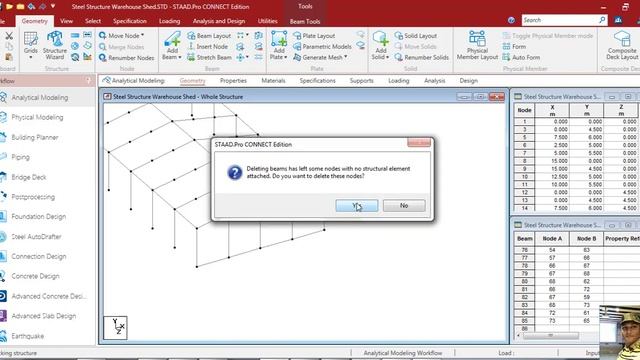Open Steel AutoDrafter workflow
The width and height of the screenshot is (640, 360).
(36, 237)
